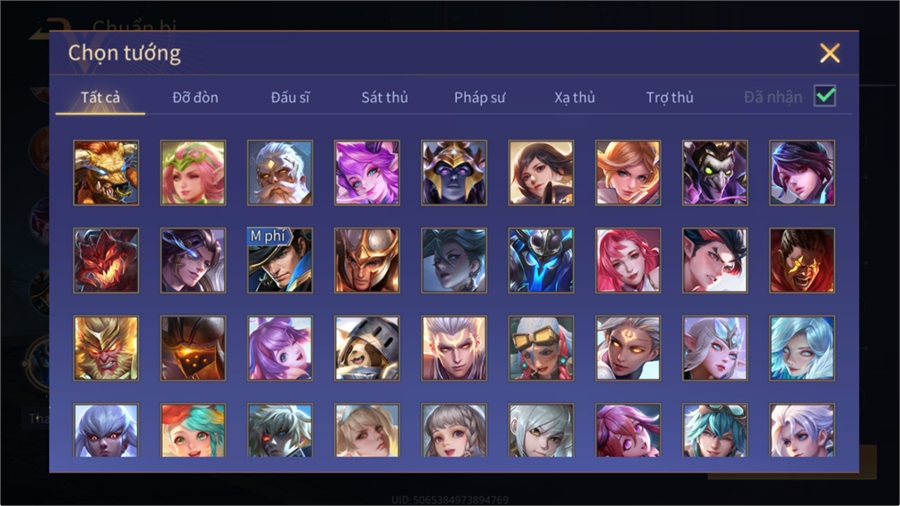Choose the purple plague-mask hero with green eyes

[x=715, y=173]
